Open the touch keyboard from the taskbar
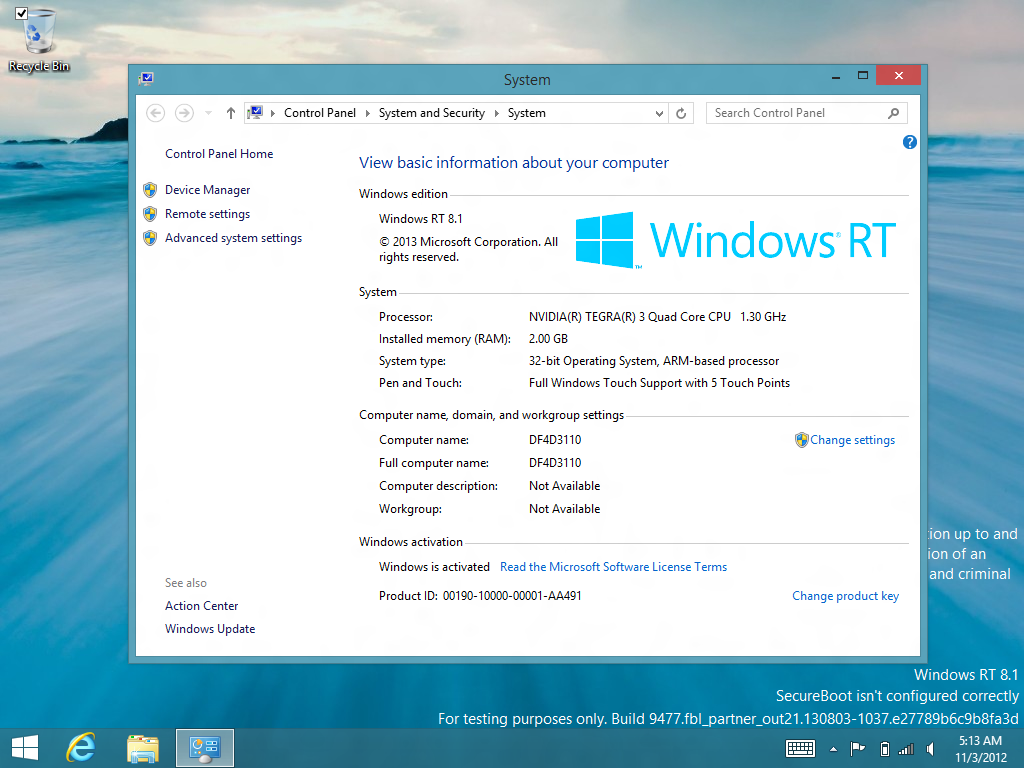1024x768 pixels. (800, 748)
